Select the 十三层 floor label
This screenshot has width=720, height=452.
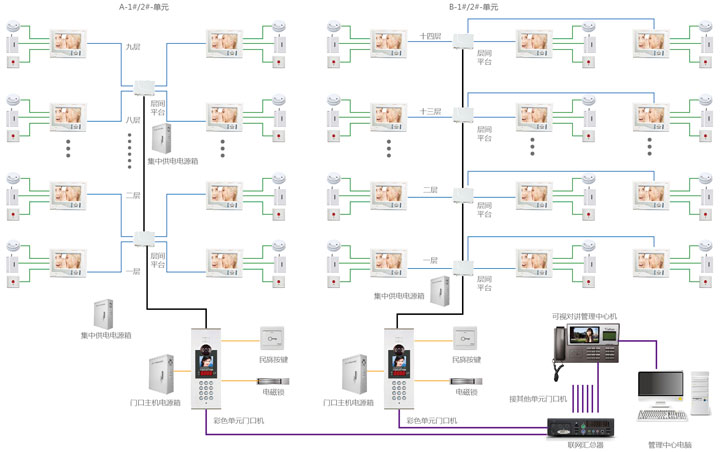click(x=430, y=112)
